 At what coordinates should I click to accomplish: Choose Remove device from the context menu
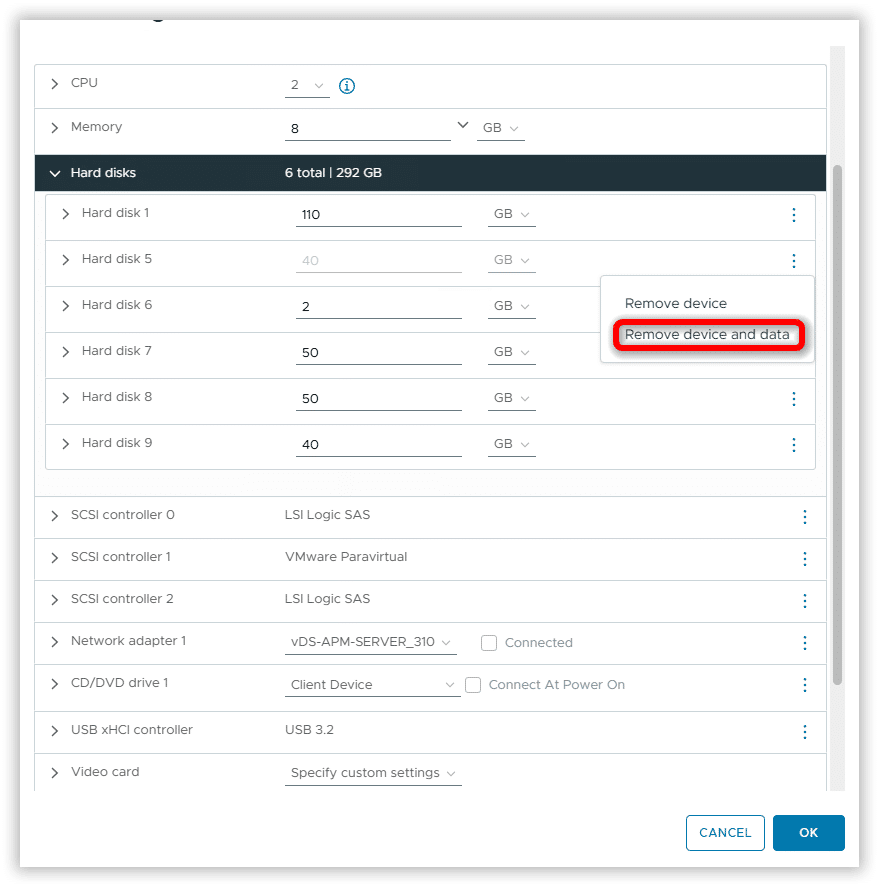tap(676, 304)
